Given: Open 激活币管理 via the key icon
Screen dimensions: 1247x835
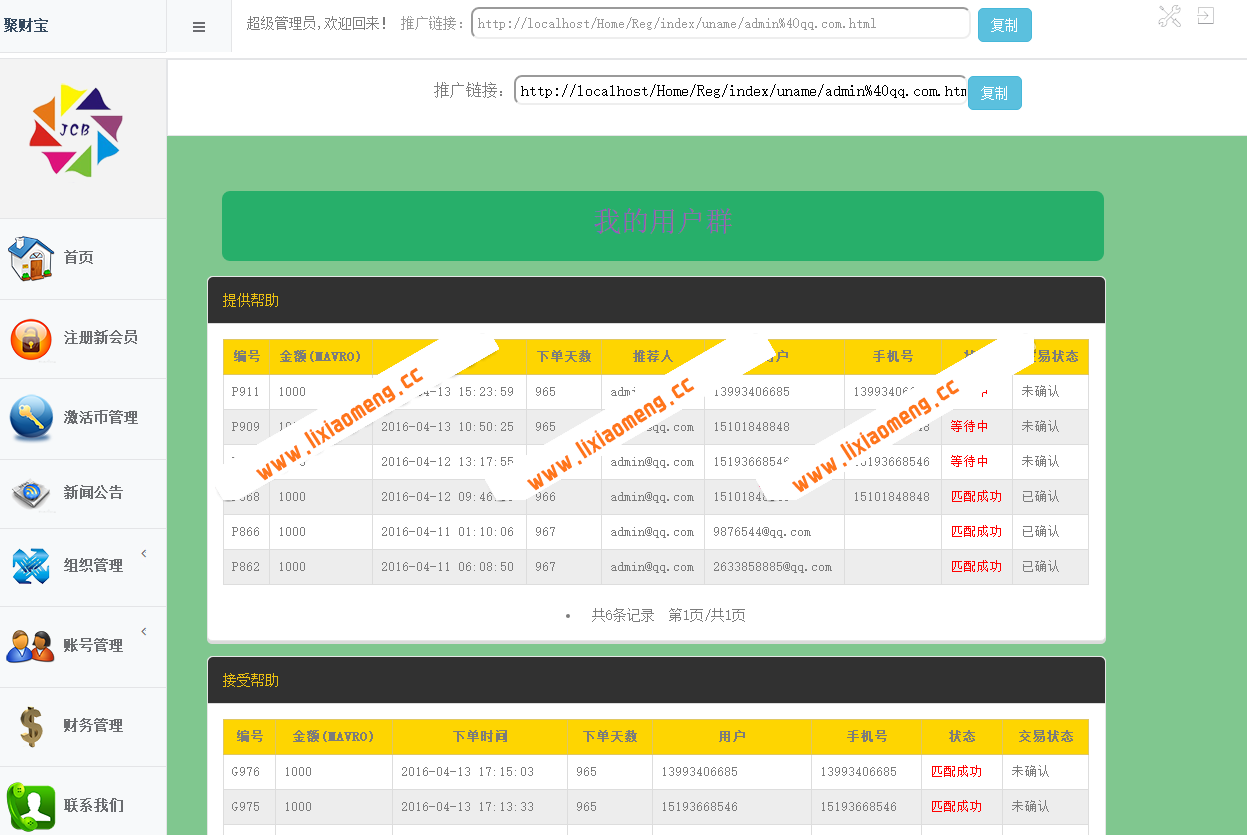Looking at the screenshot, I should tap(31, 418).
